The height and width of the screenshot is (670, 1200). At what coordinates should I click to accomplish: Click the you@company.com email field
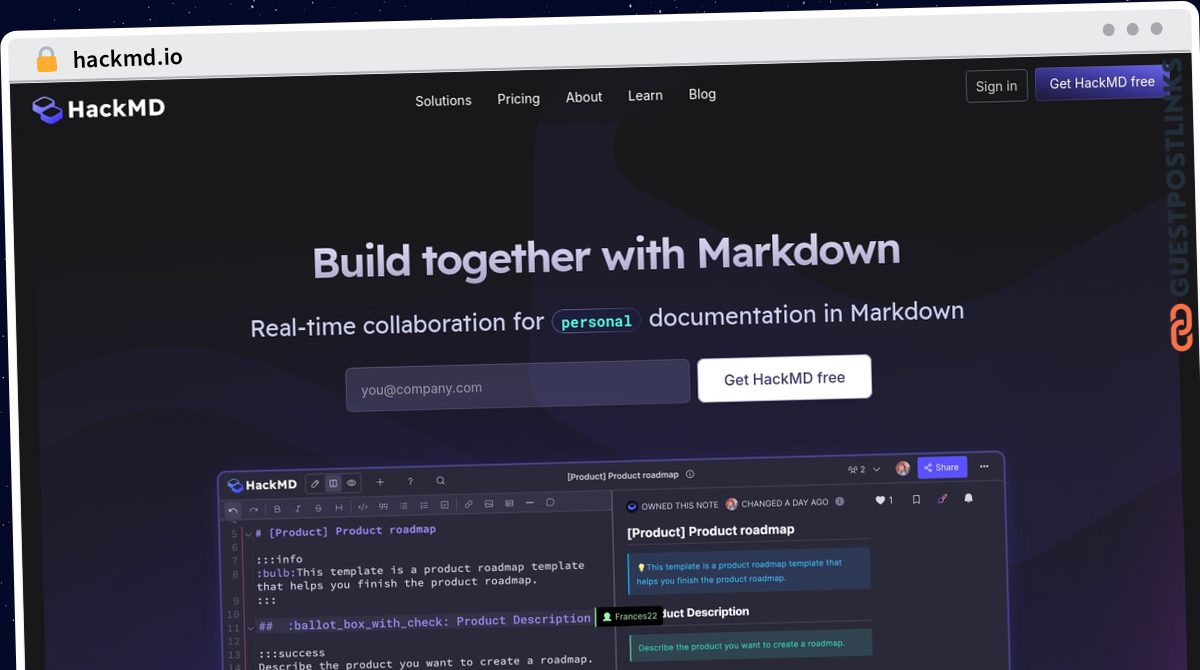click(518, 386)
